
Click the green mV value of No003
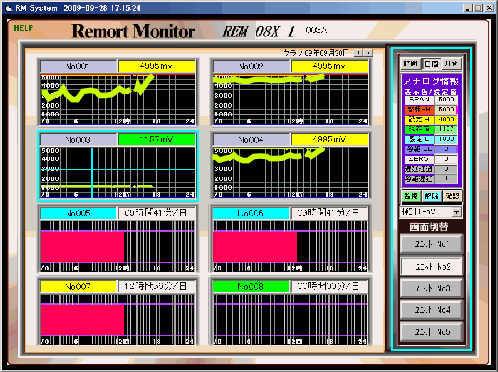tap(157, 139)
